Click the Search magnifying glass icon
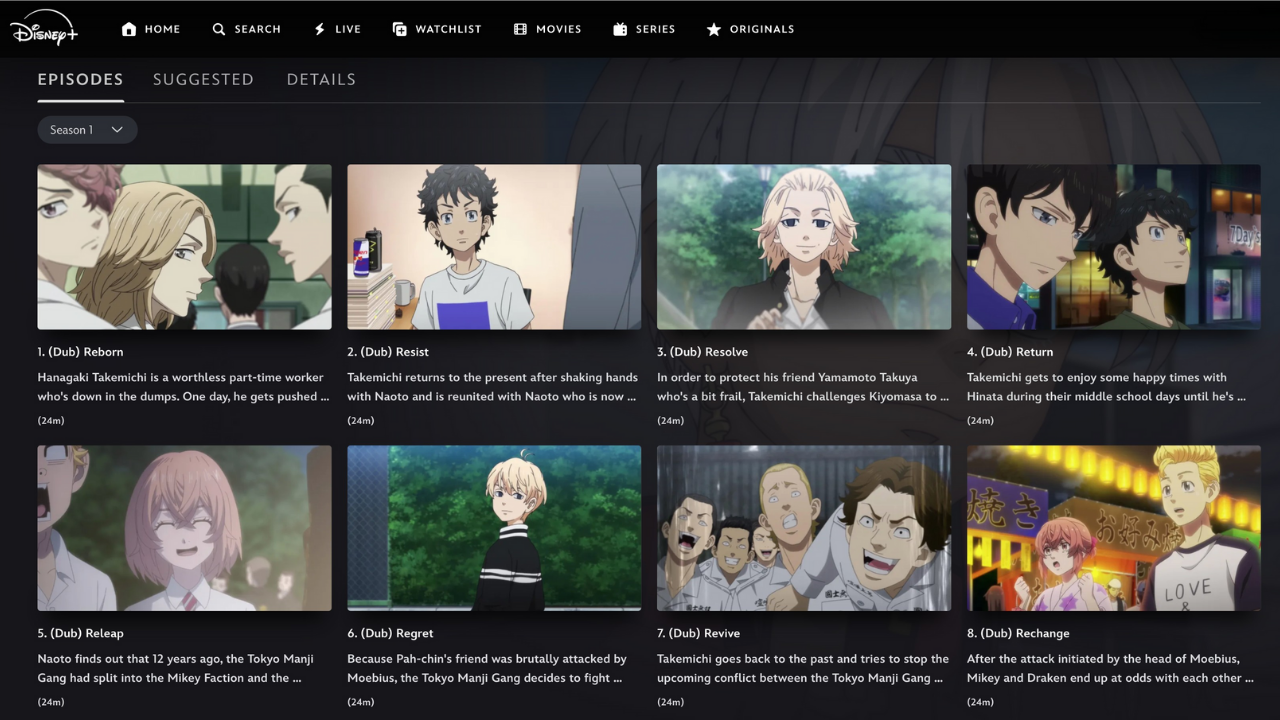This screenshot has height=720, width=1280. (219, 29)
